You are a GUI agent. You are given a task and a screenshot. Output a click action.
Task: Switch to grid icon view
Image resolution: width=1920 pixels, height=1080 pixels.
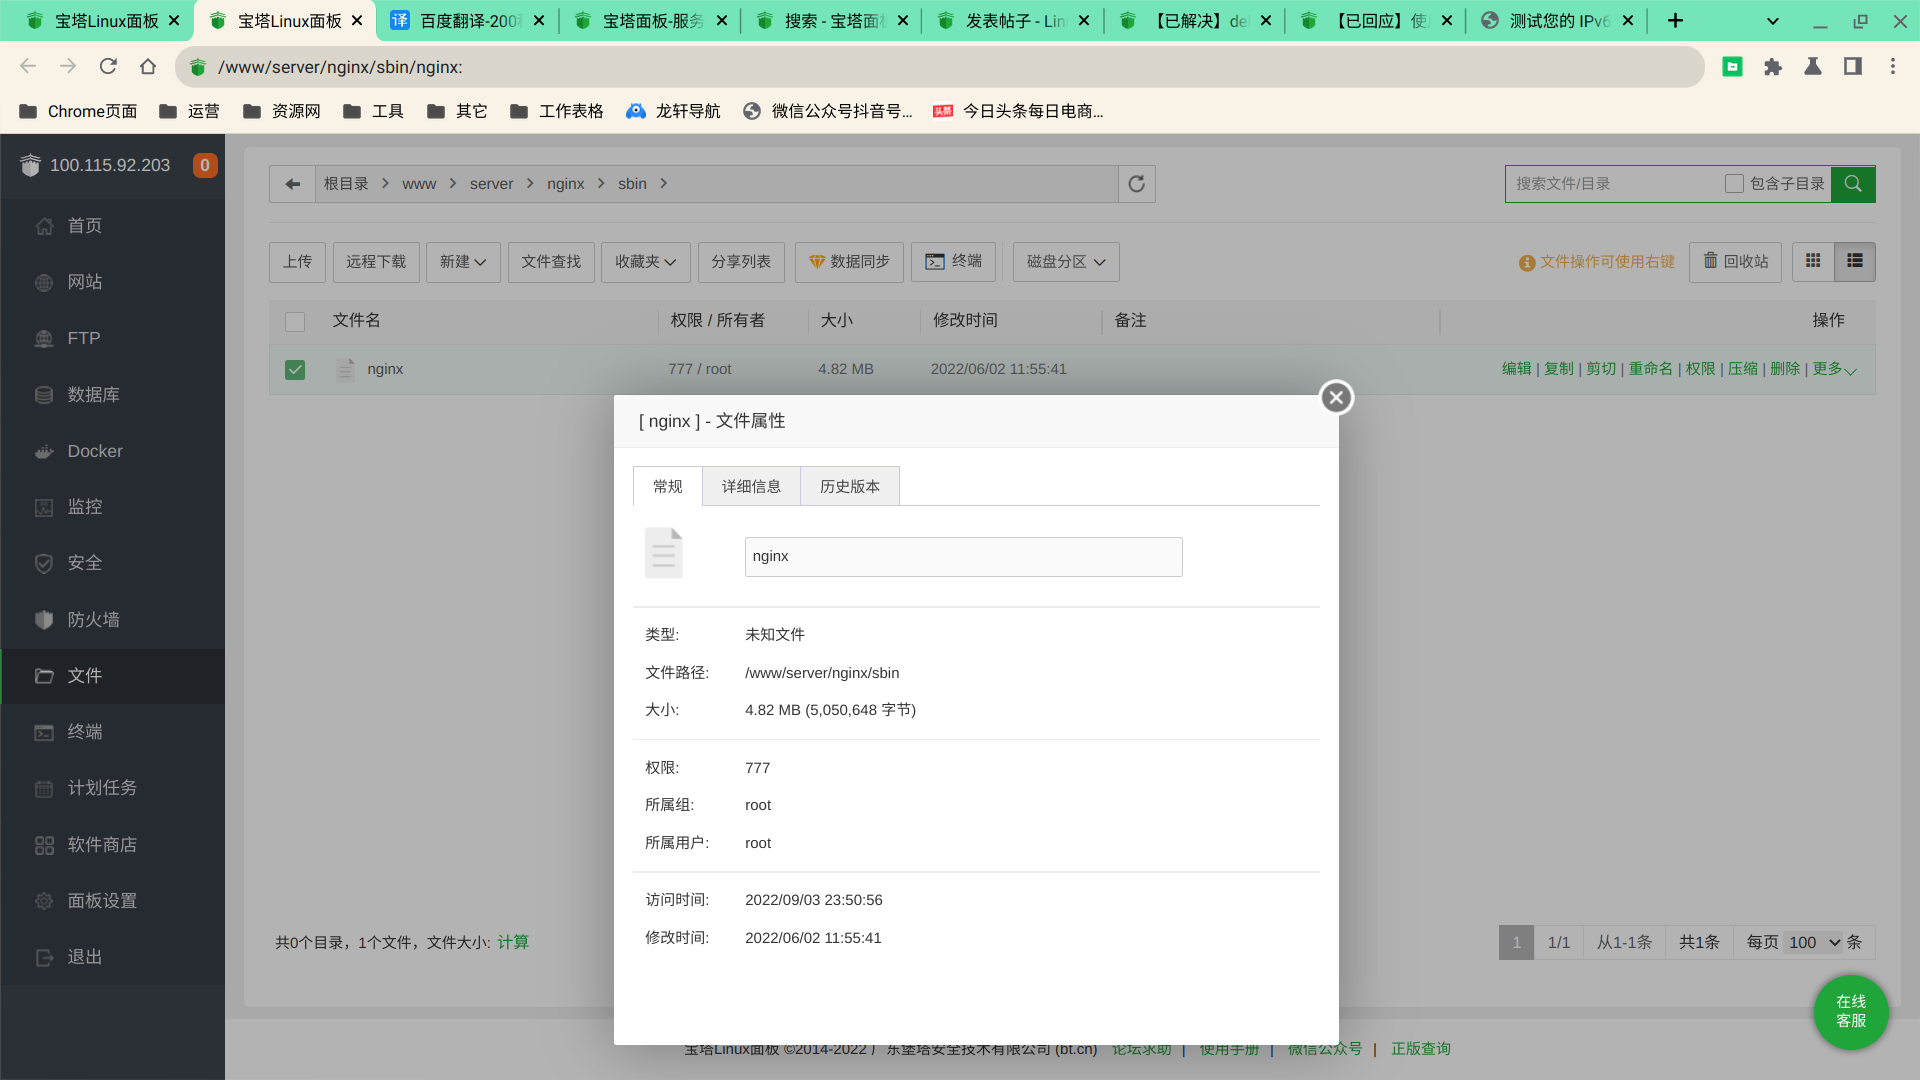pos(1813,262)
